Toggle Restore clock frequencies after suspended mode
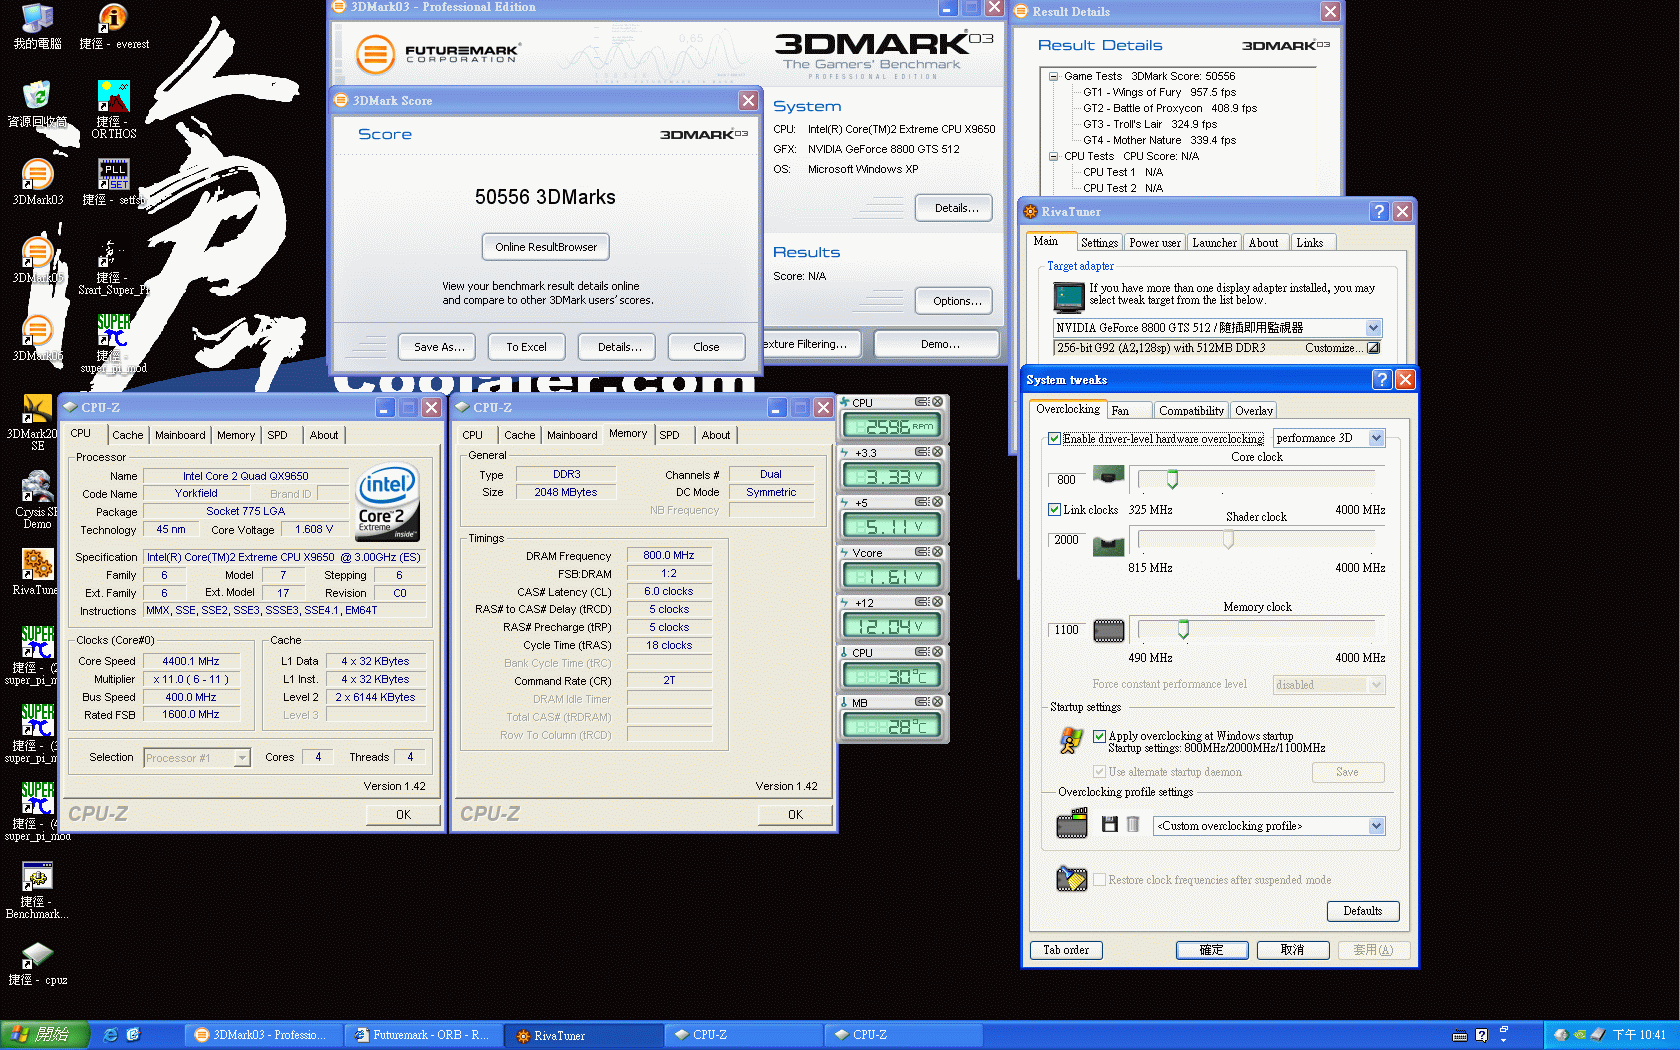Screen dimensions: 1680x1050 pyautogui.click(x=1099, y=880)
